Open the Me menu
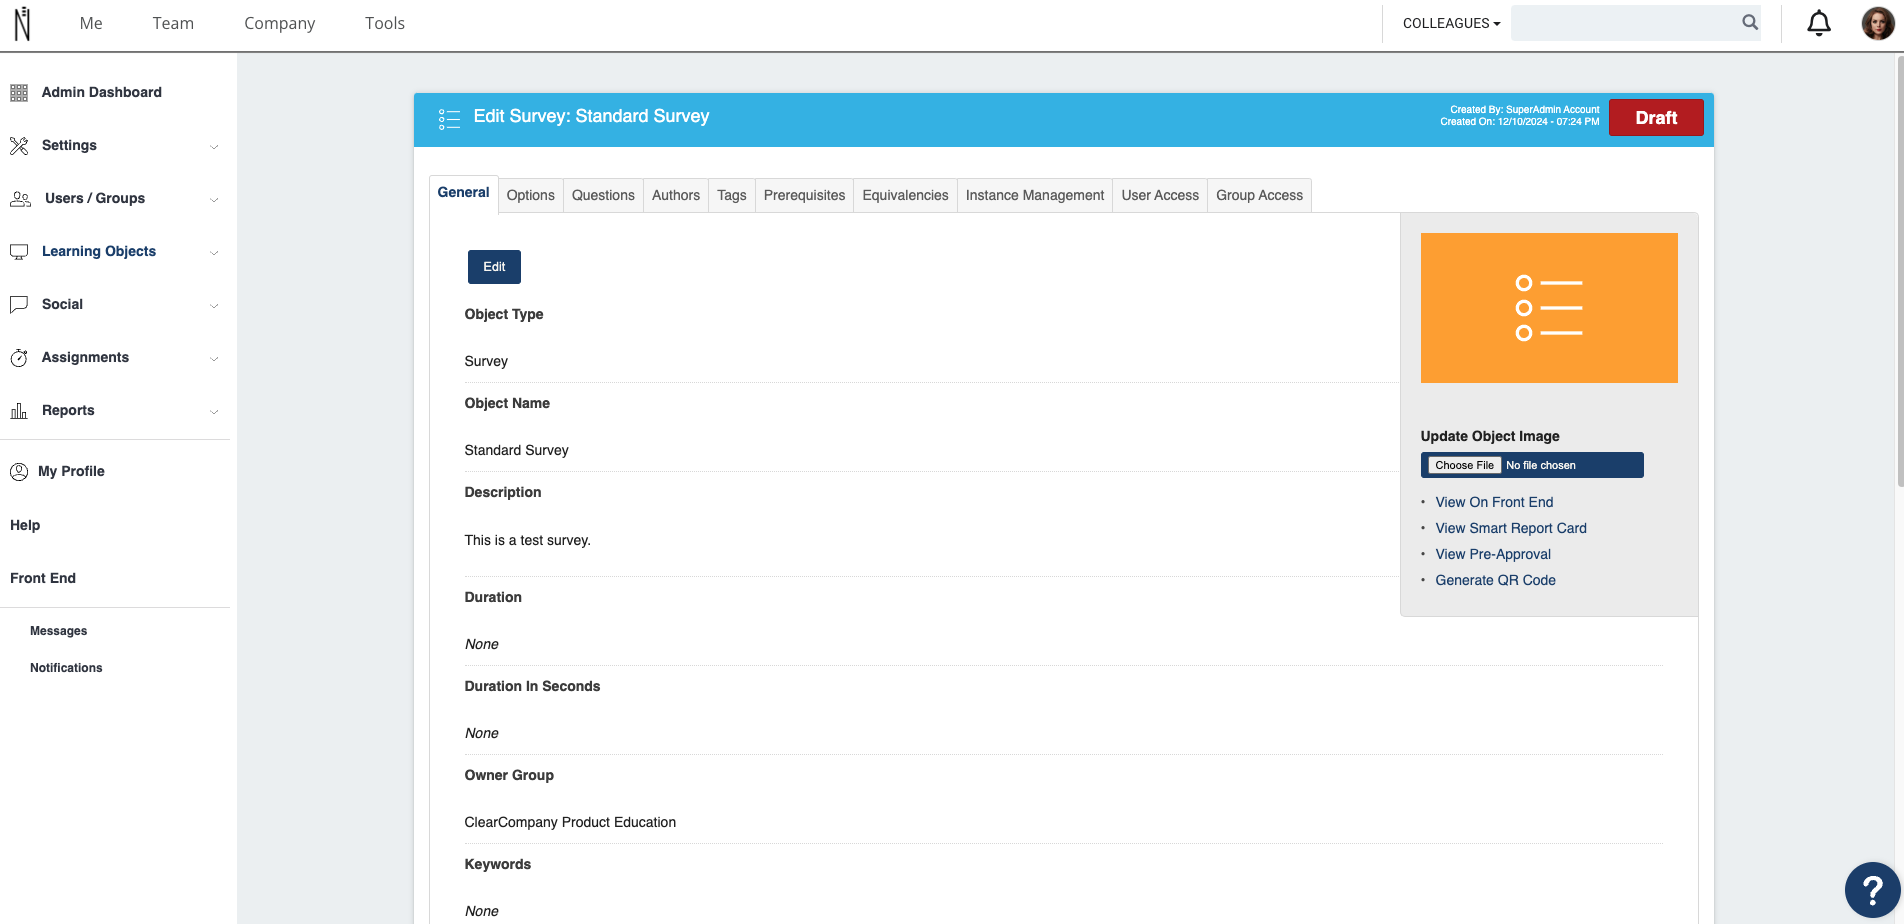The height and width of the screenshot is (924, 1904). (91, 23)
